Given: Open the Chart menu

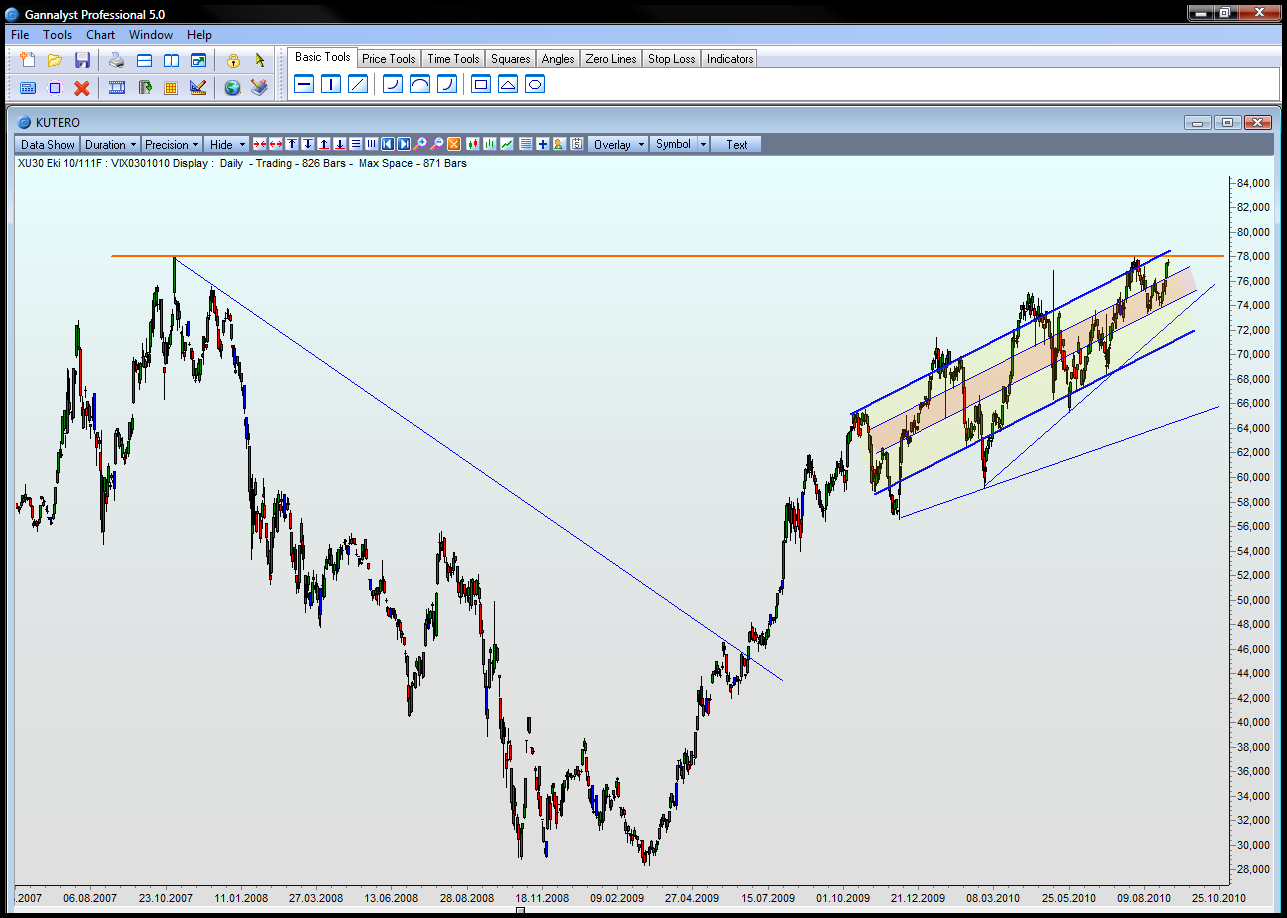Looking at the screenshot, I should tap(100, 35).
